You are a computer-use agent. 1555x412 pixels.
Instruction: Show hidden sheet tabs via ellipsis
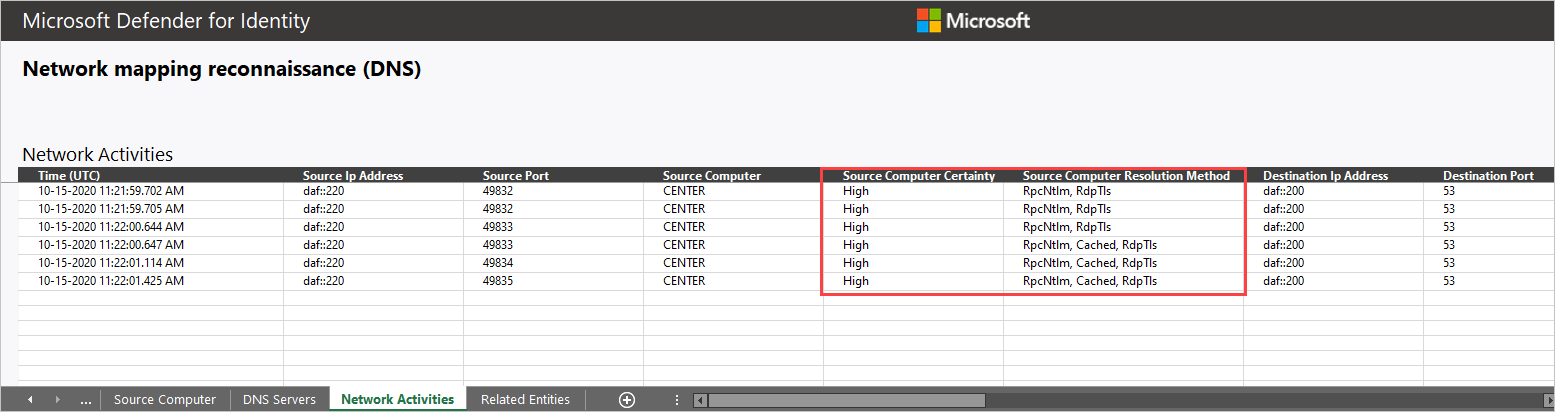85,399
